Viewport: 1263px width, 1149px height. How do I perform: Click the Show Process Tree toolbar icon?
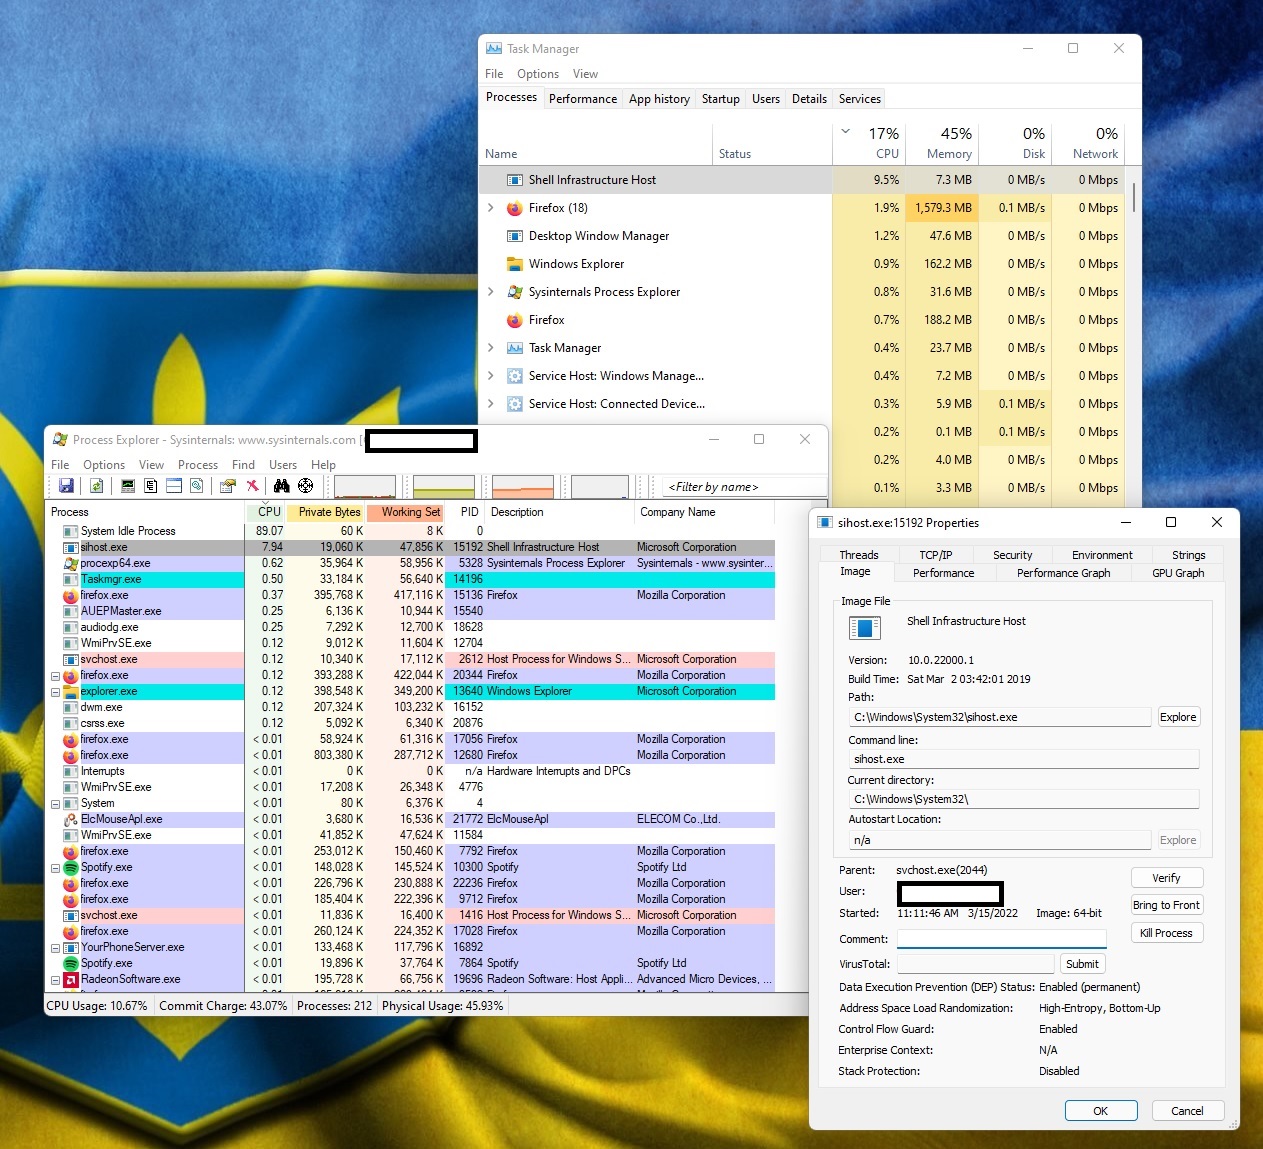point(151,486)
